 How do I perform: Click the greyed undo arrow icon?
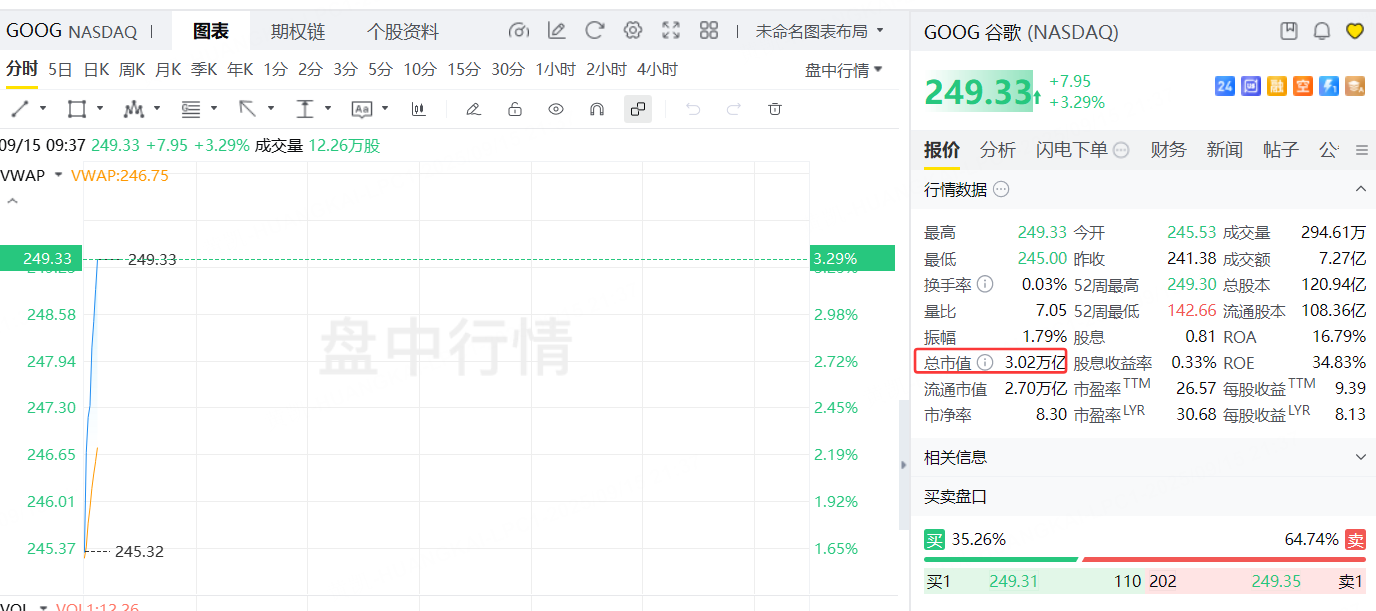click(692, 108)
